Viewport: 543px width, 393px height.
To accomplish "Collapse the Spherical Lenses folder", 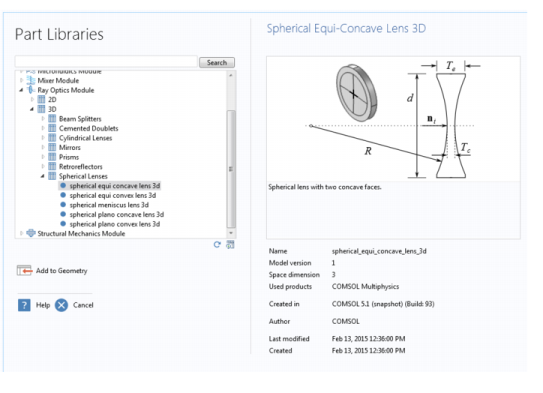I will tap(43, 176).
